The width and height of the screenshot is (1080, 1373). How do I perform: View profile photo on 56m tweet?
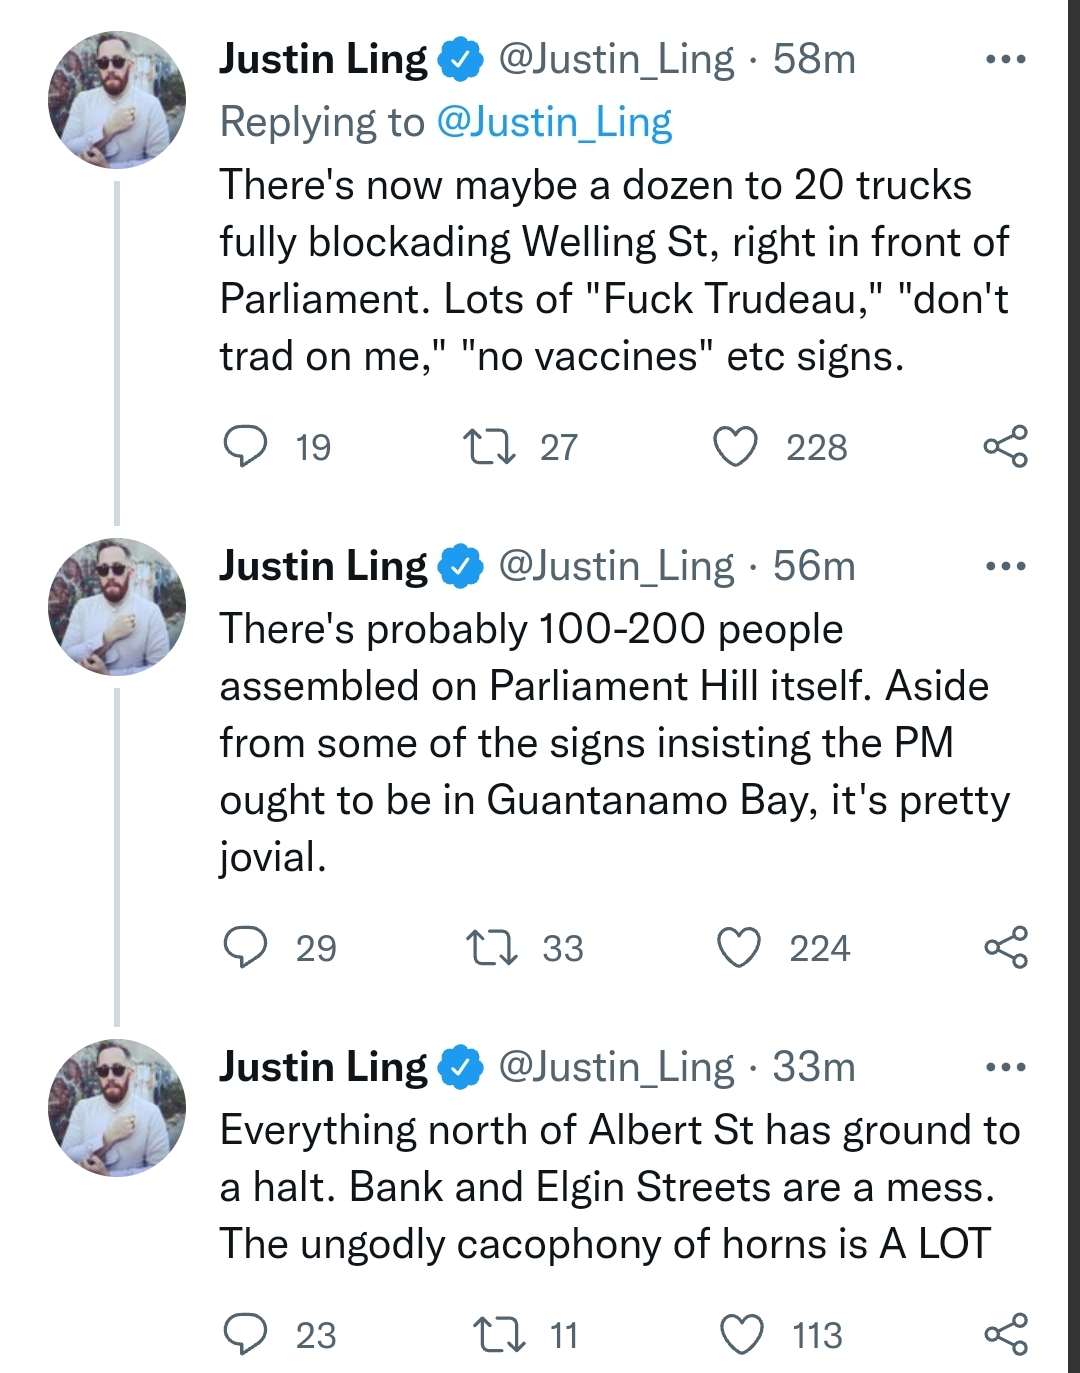pyautogui.click(x=117, y=607)
